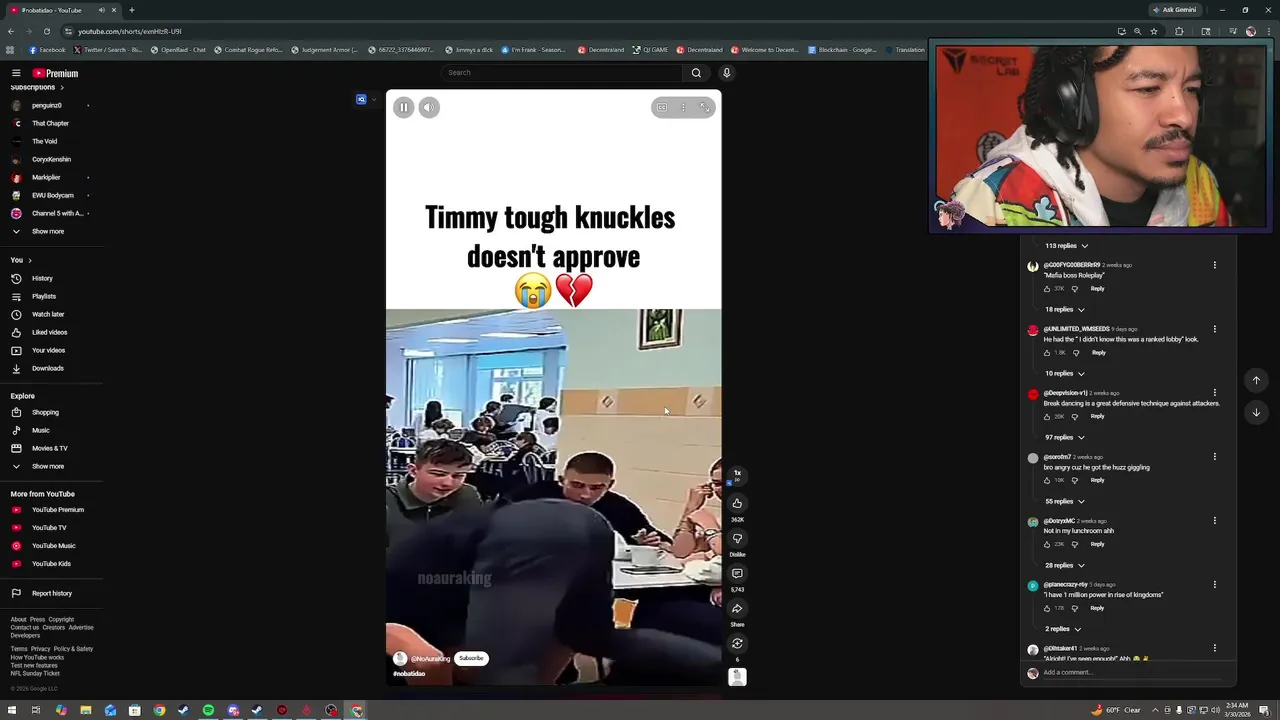
Task: Open options for @DotryxMC comment
Action: tap(1215, 521)
